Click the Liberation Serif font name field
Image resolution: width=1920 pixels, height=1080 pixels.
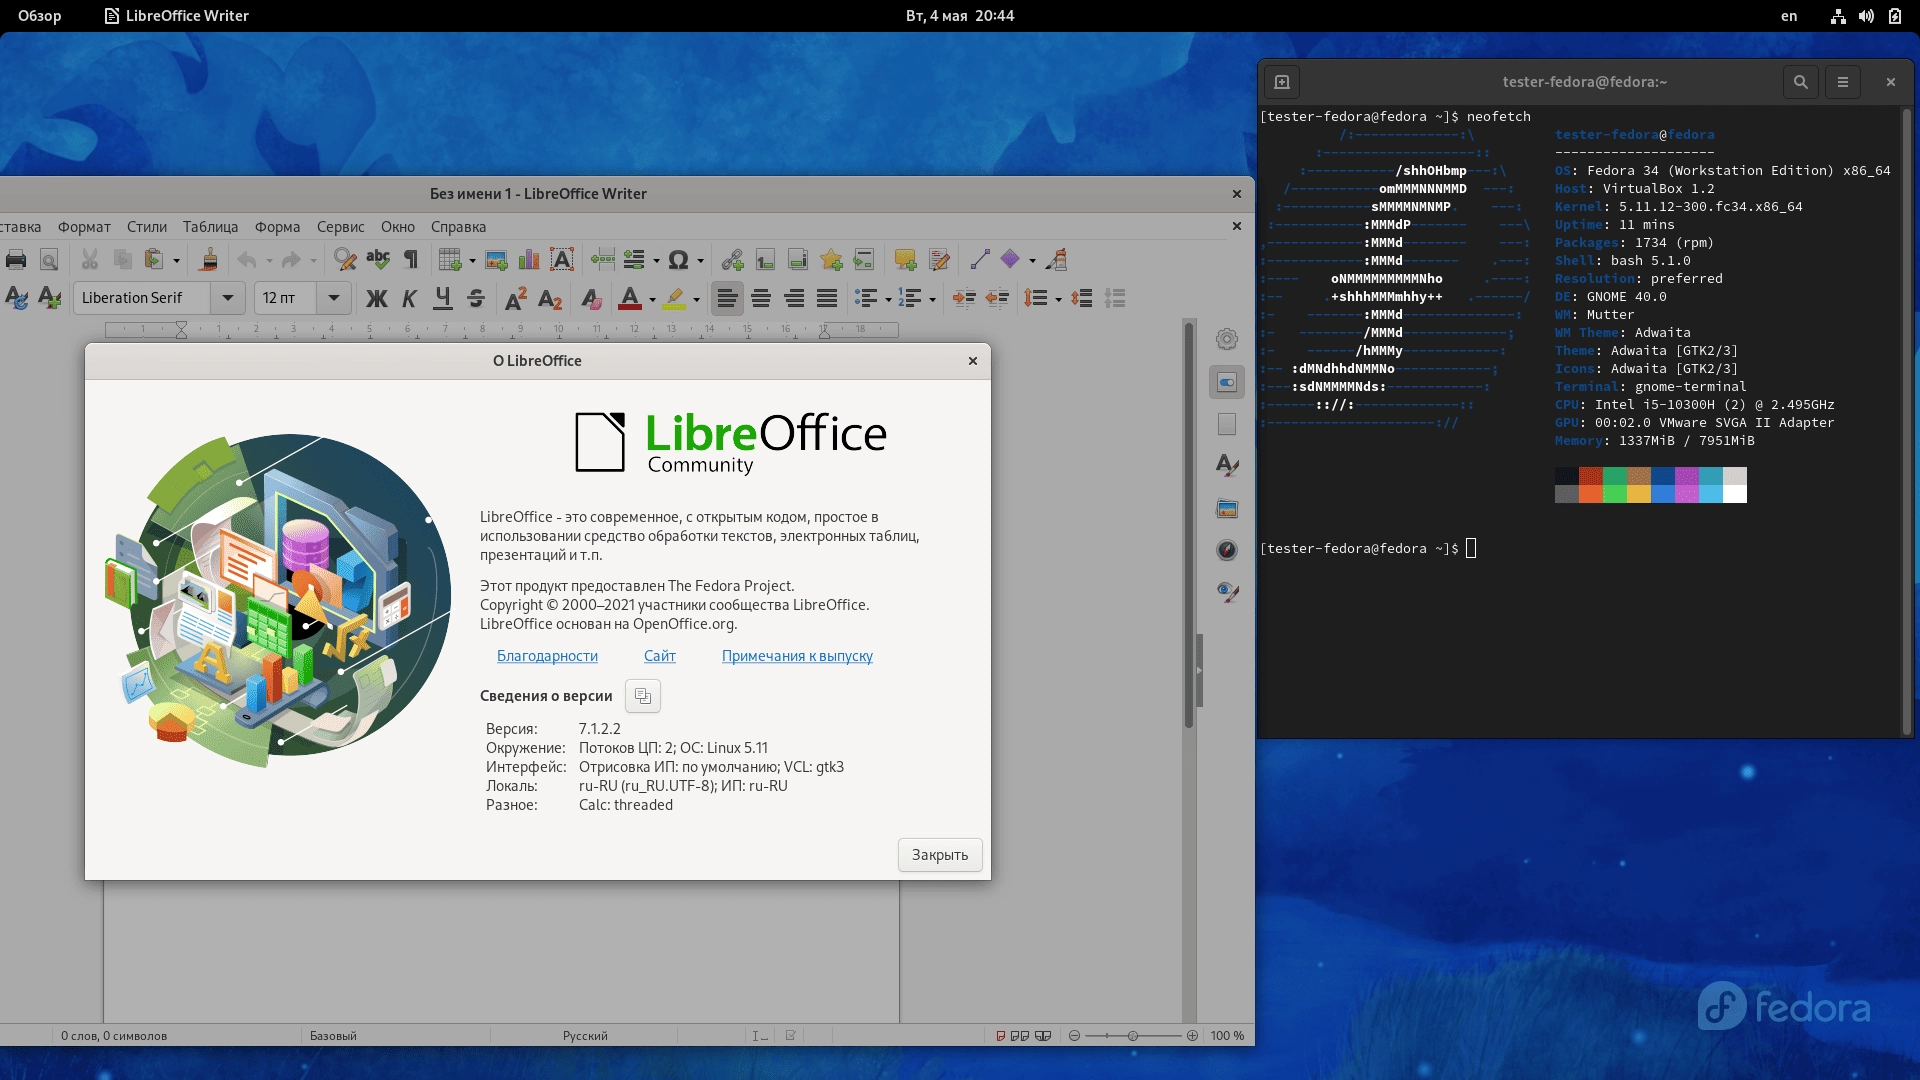(x=142, y=298)
